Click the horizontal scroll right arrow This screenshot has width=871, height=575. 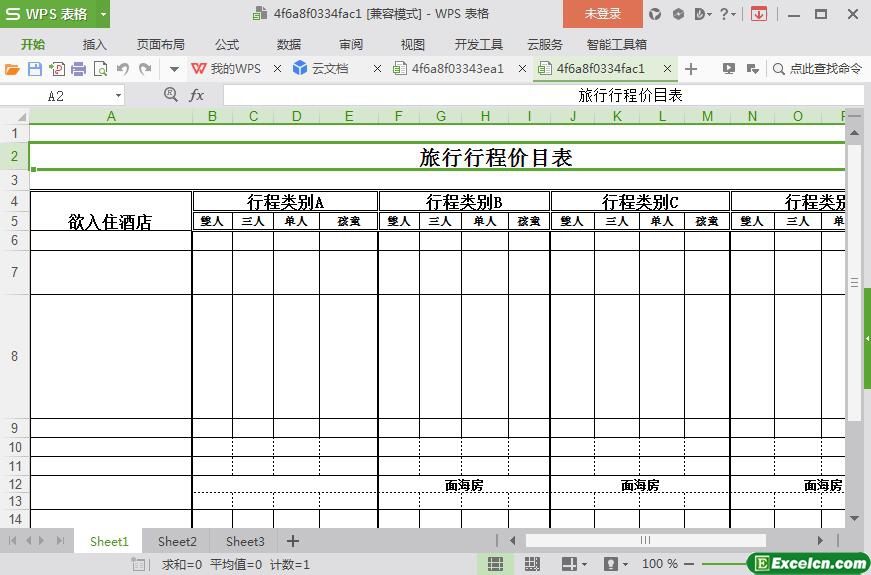coord(820,540)
